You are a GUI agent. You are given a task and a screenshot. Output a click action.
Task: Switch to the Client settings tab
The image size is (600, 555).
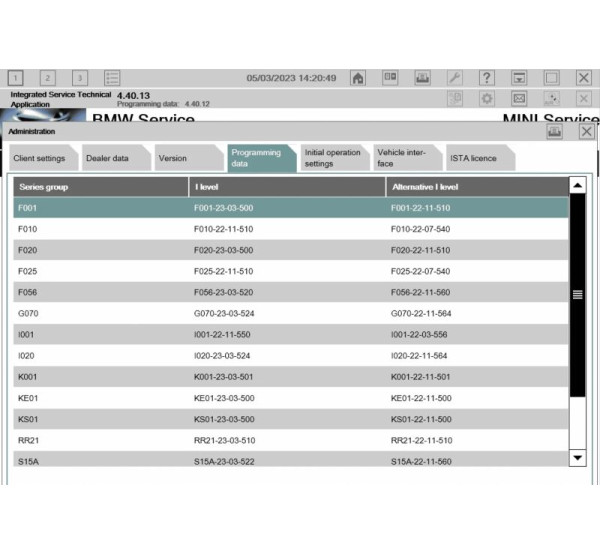click(x=39, y=158)
